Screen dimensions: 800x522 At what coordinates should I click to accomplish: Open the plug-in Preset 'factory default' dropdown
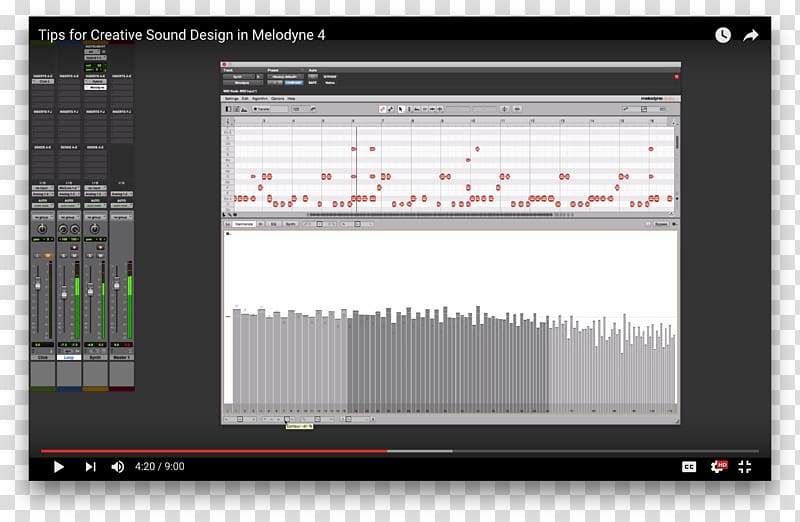(x=286, y=77)
